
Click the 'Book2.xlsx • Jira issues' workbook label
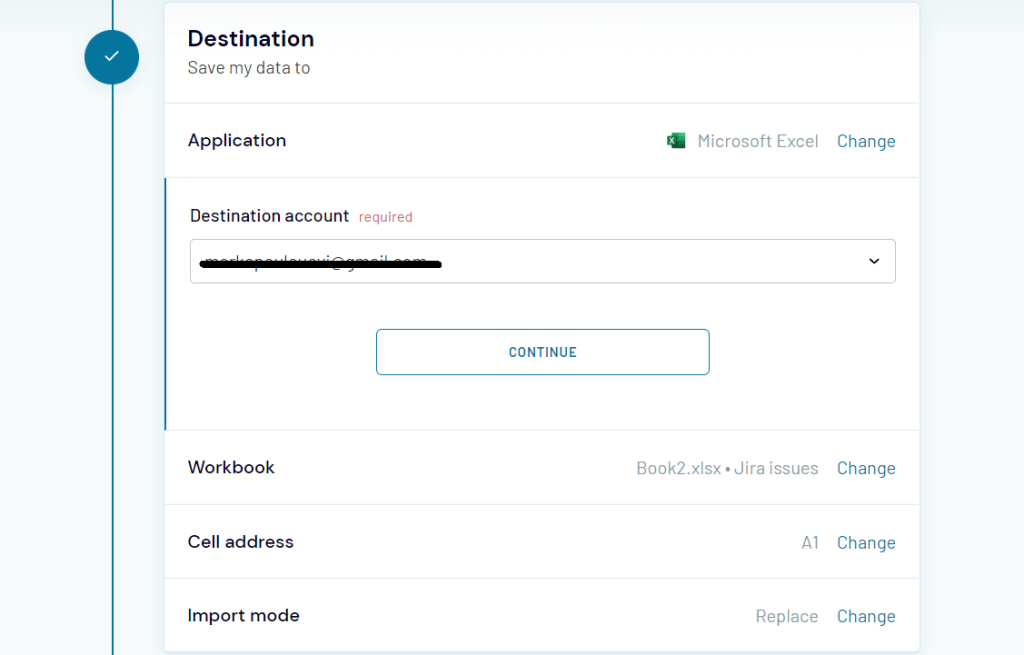click(x=727, y=467)
